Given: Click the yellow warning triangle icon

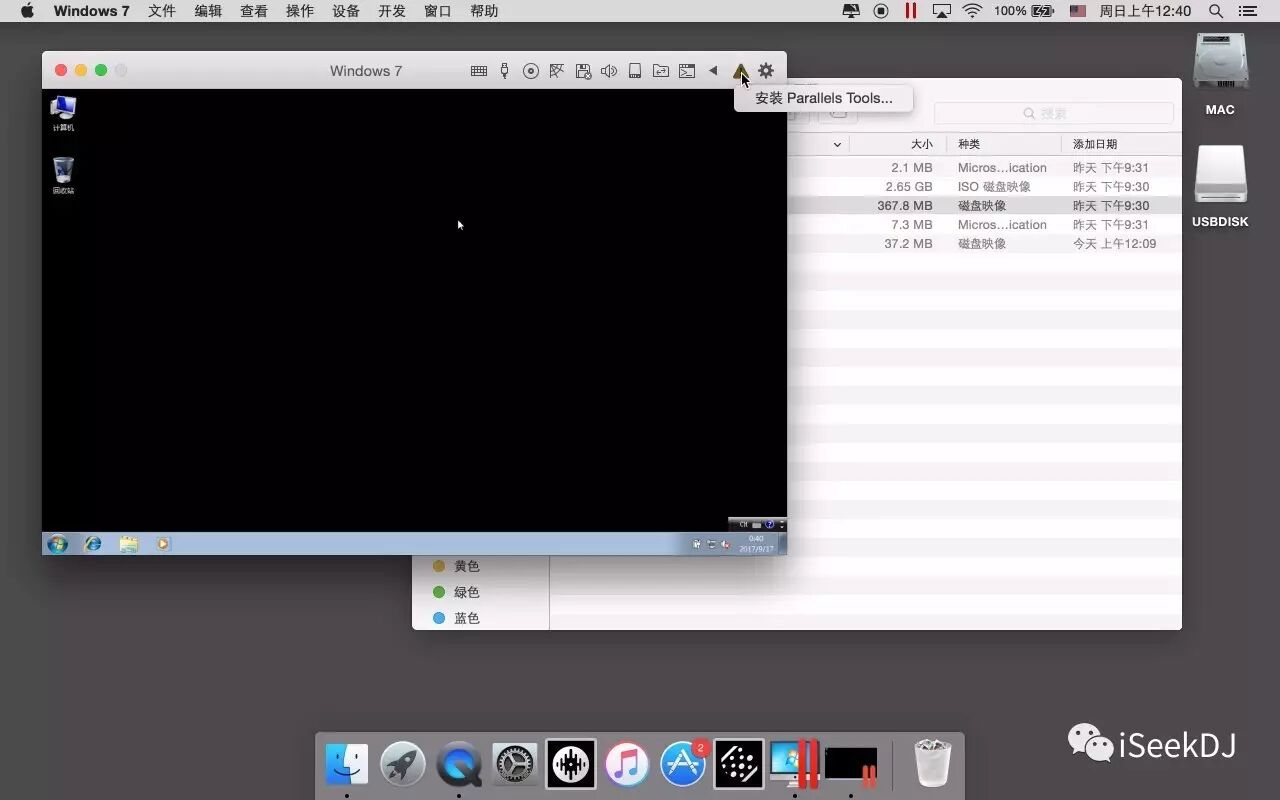Looking at the screenshot, I should click(740, 71).
